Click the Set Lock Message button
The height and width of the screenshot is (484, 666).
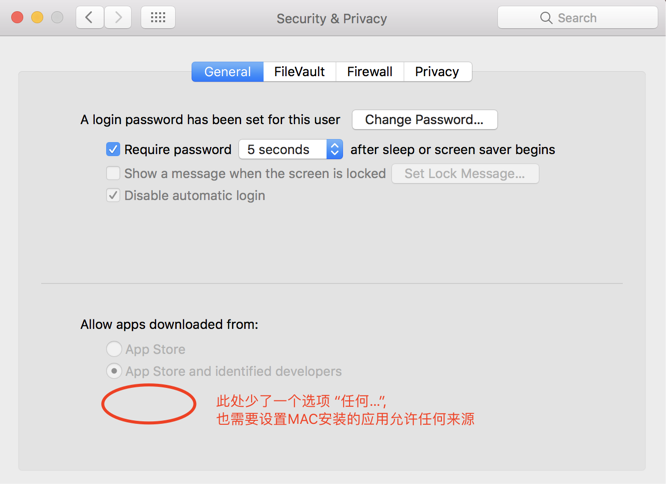coord(464,173)
